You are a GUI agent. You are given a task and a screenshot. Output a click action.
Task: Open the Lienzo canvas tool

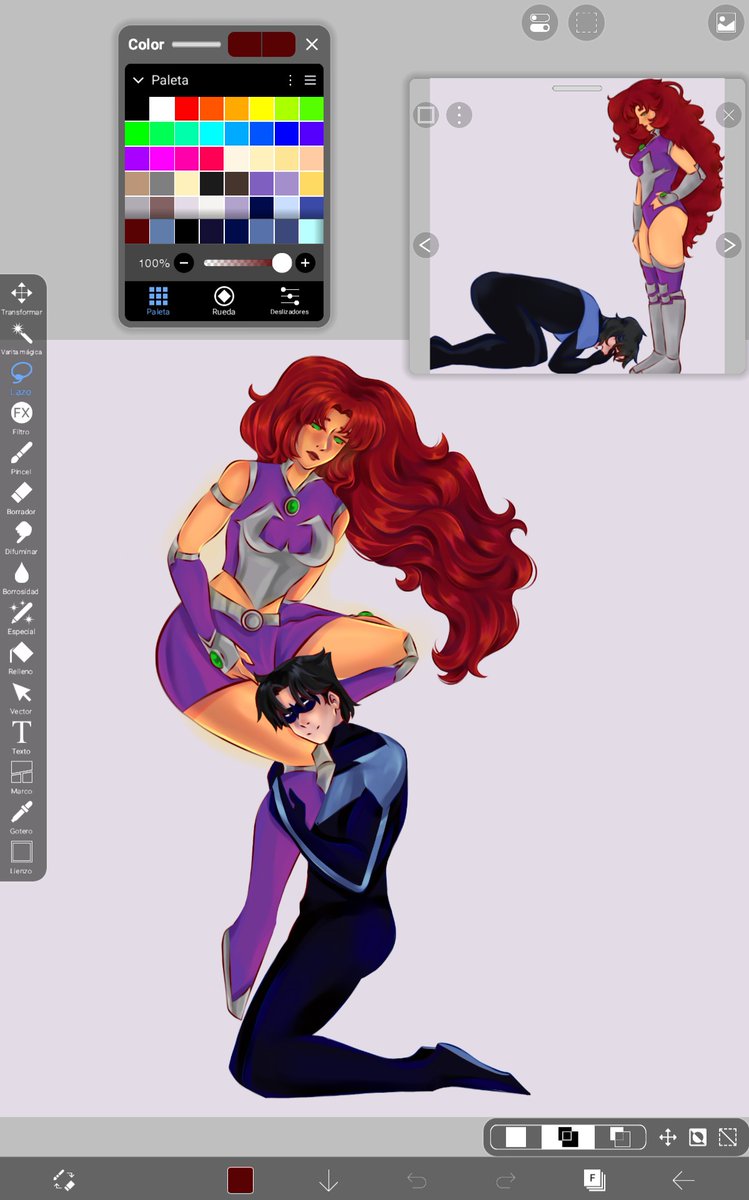point(21,858)
